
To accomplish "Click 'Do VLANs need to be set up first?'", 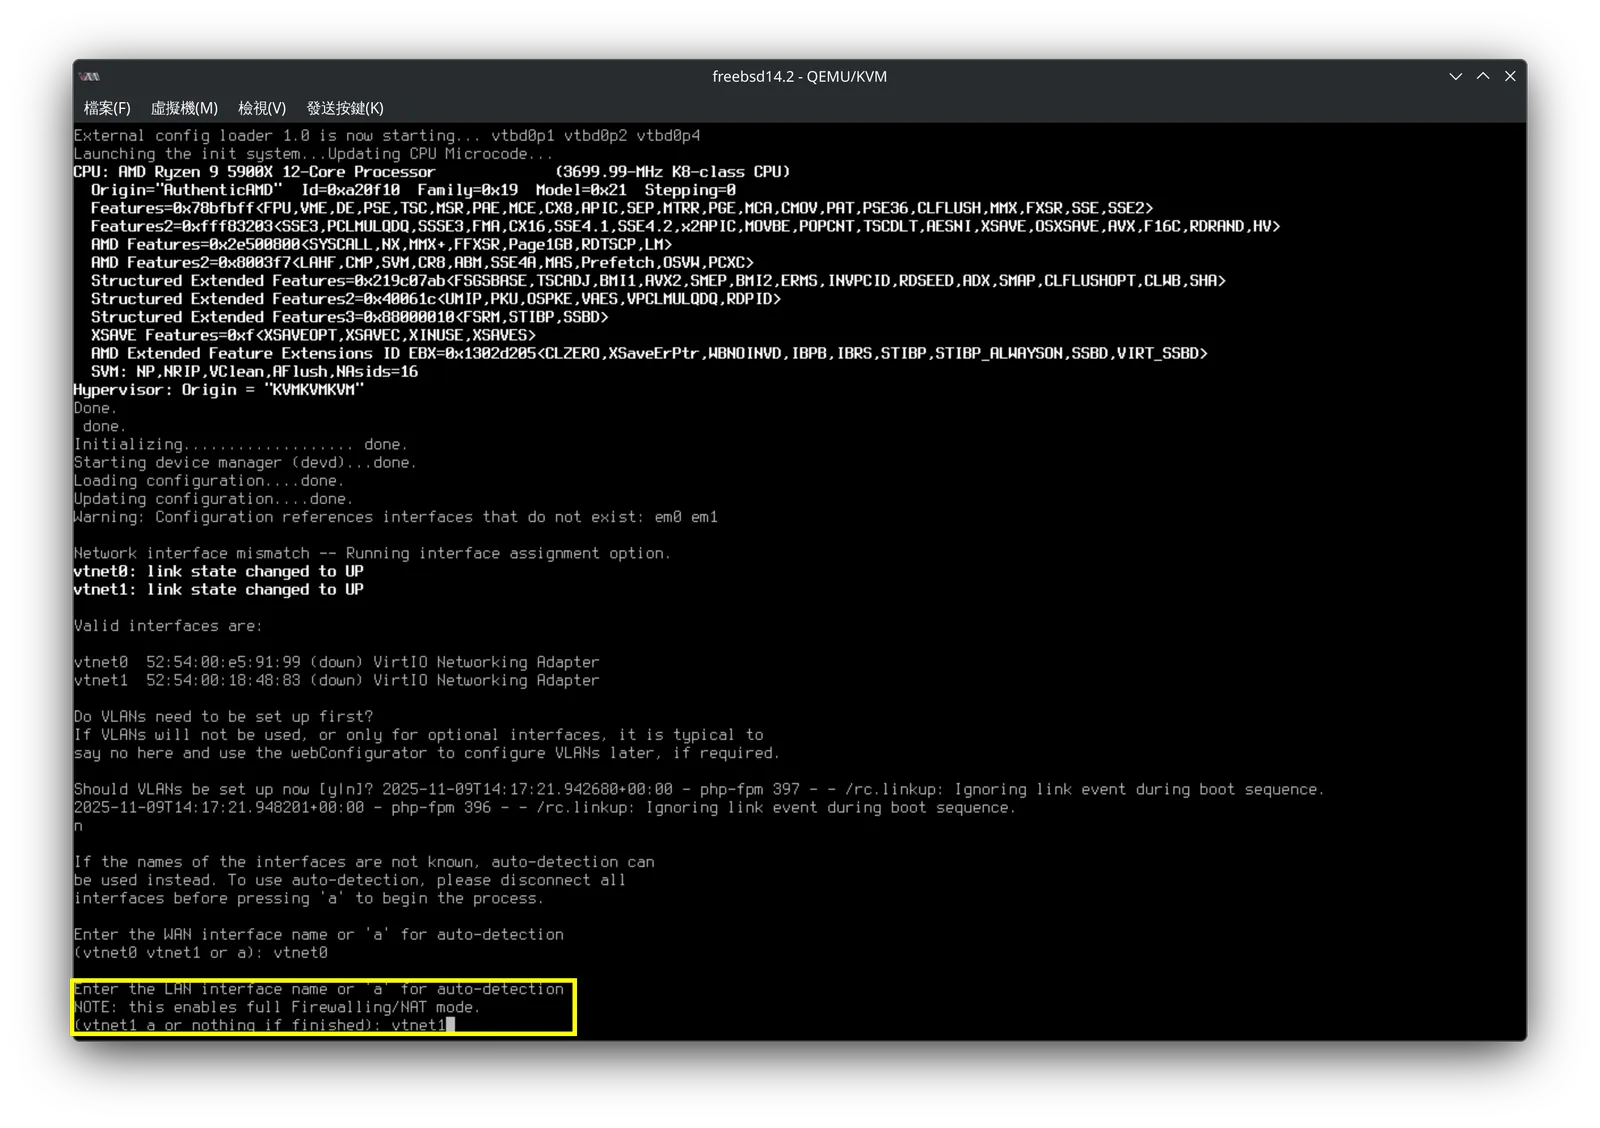I will 224,717.
